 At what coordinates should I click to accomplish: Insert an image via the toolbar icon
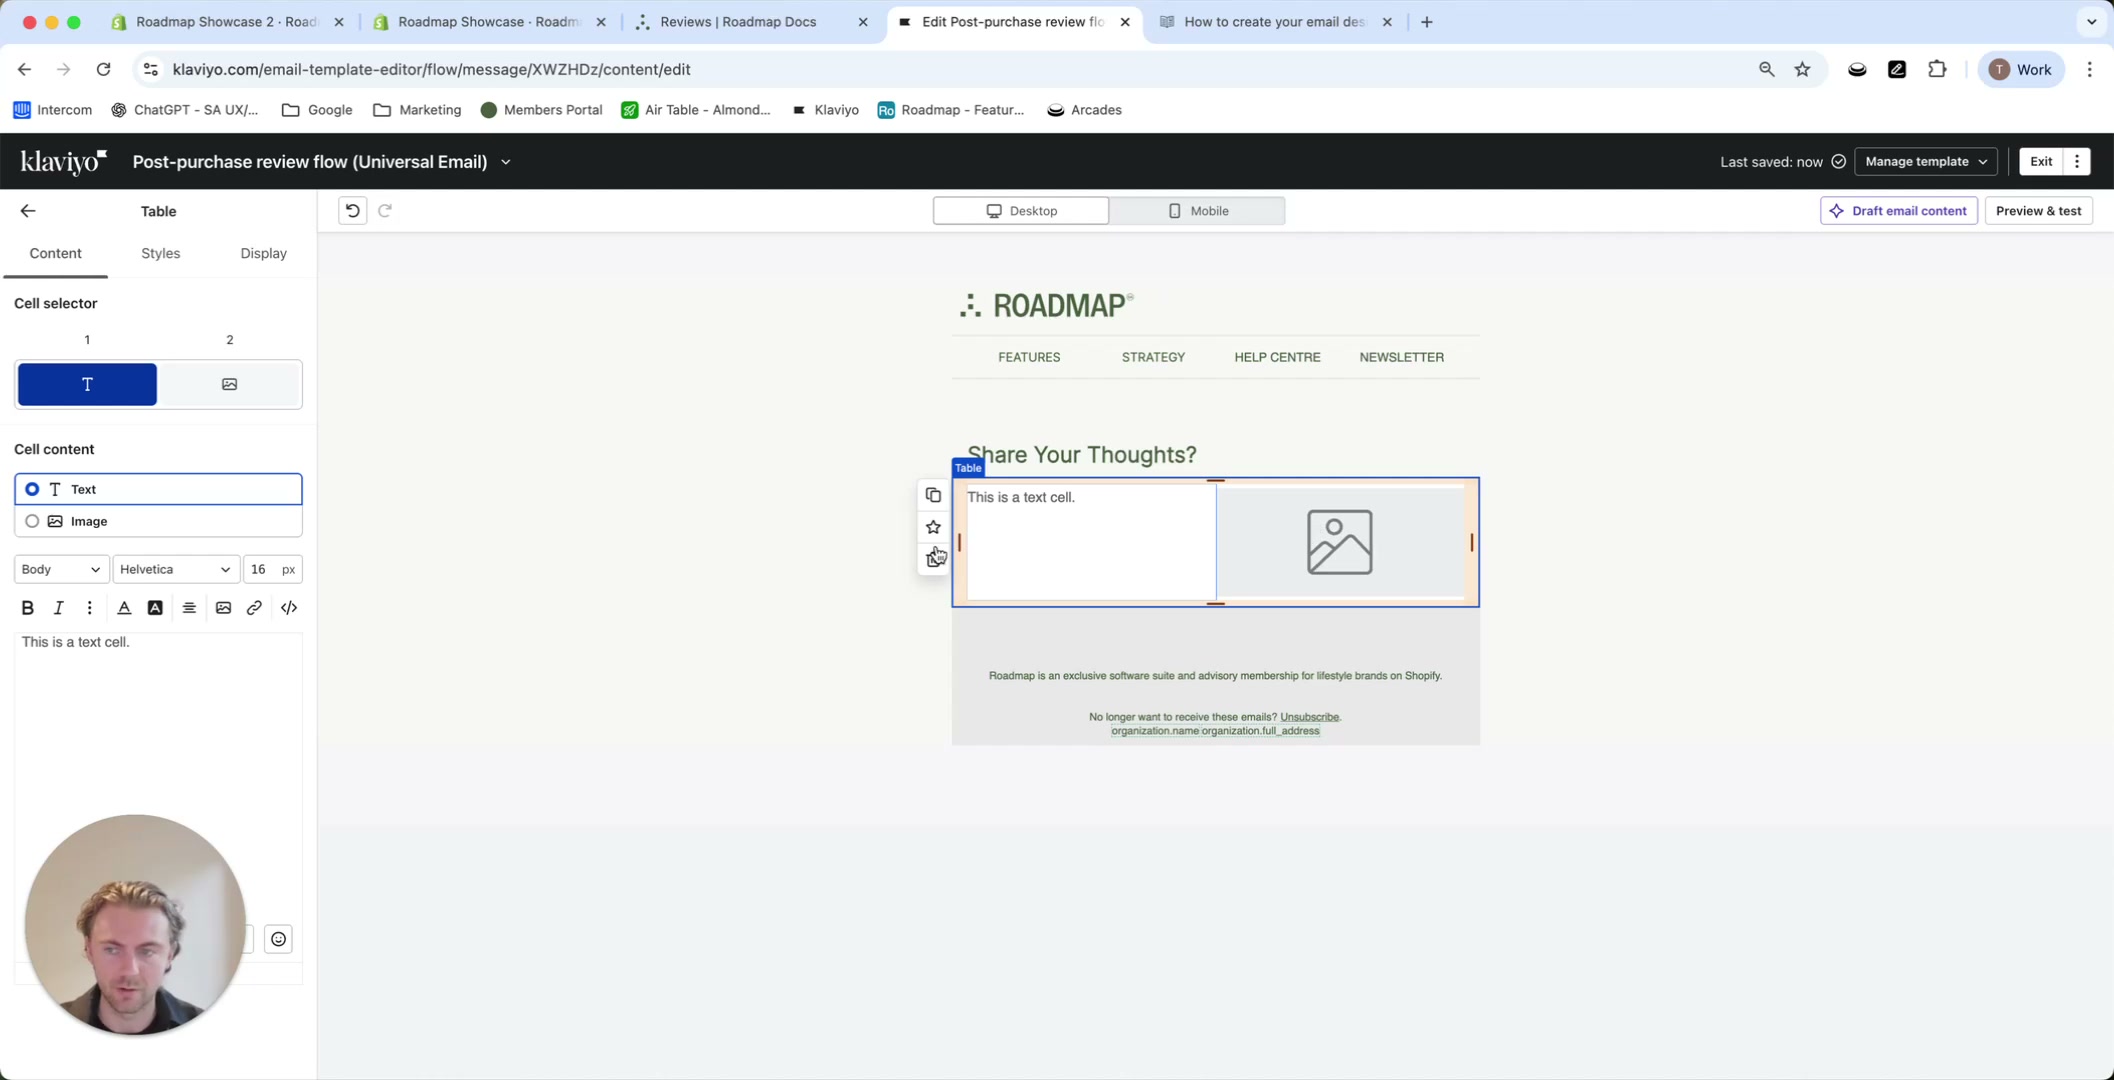[223, 607]
